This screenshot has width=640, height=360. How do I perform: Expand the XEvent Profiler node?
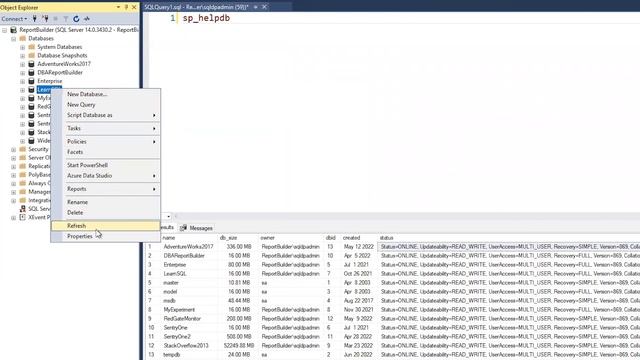point(13,218)
